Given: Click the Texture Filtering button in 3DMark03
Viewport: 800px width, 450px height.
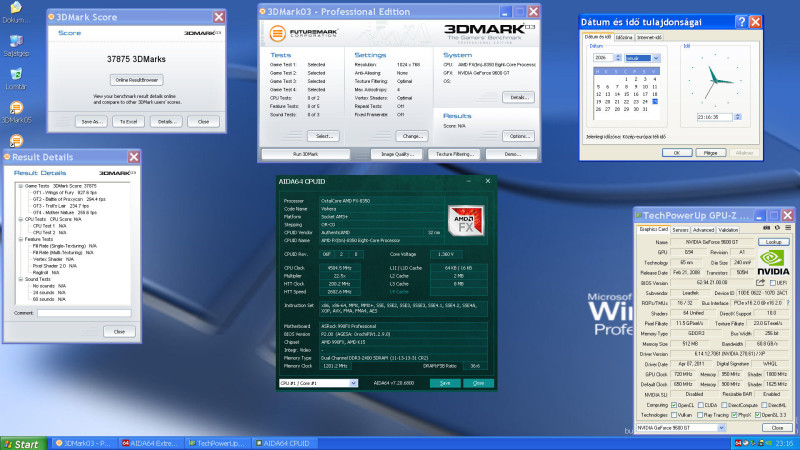Looking at the screenshot, I should point(454,154).
